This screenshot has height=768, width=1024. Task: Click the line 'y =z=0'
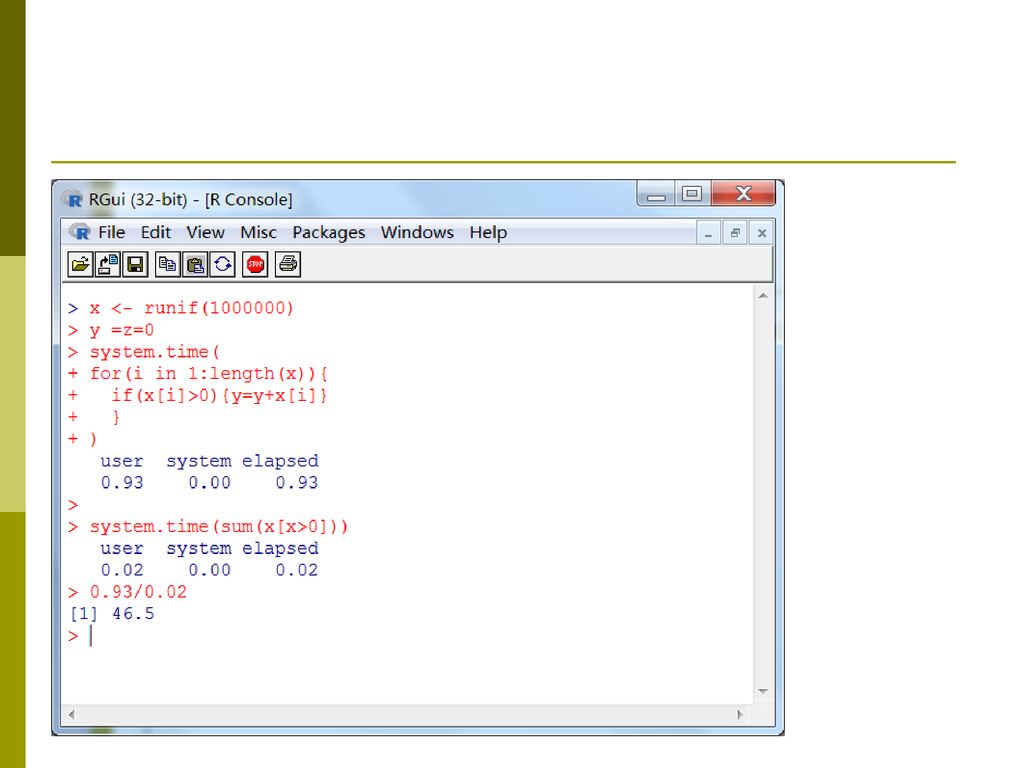coord(121,330)
